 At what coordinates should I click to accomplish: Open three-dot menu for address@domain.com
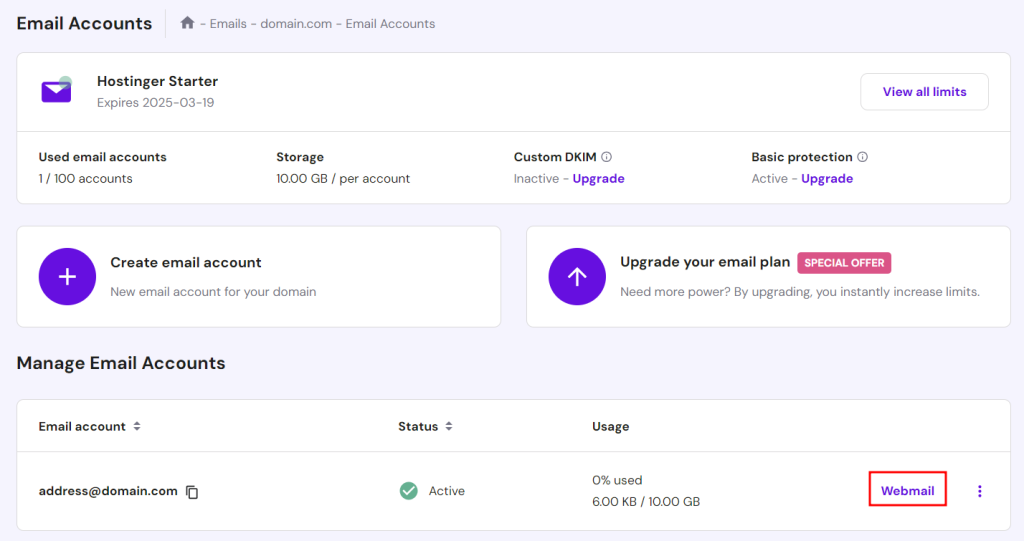979,491
